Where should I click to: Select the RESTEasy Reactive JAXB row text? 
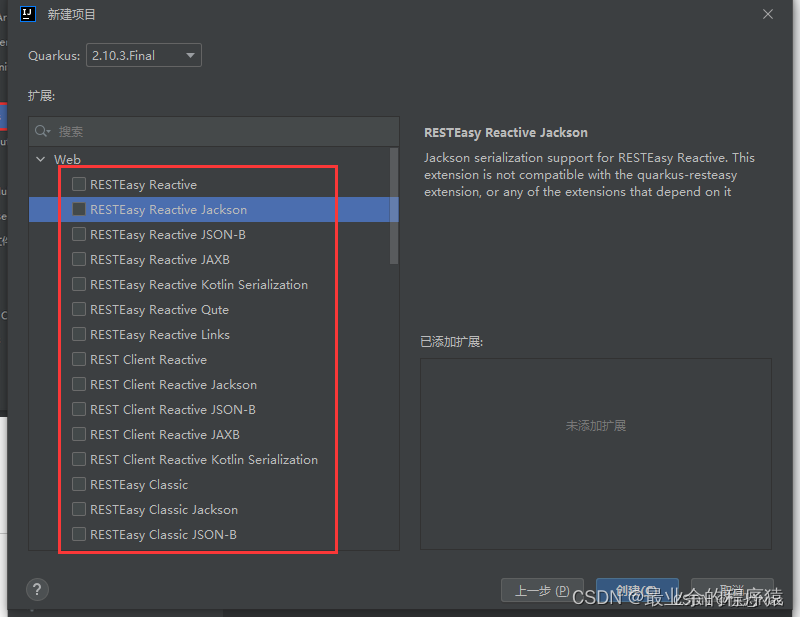coord(160,260)
